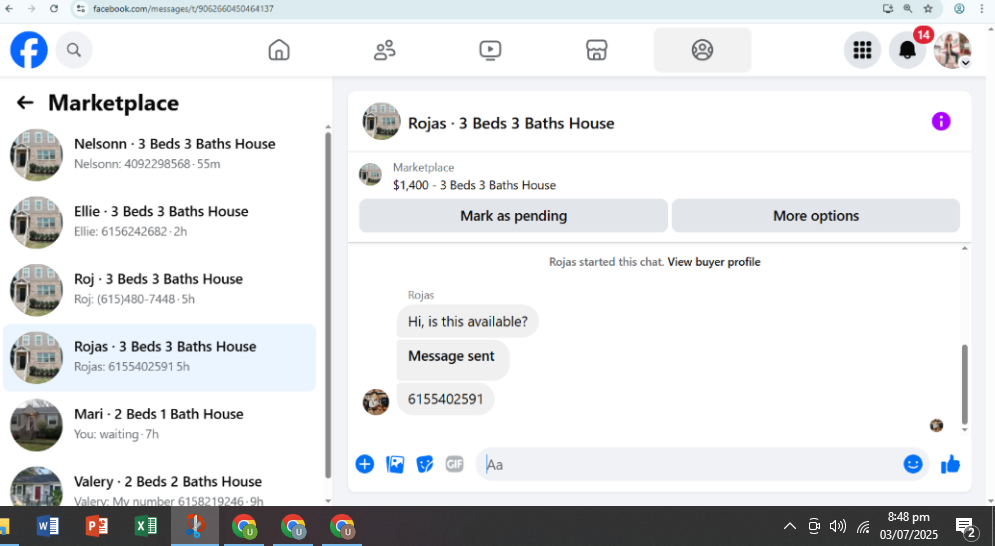
Task: View site information icon in address bar
Action: point(80,9)
